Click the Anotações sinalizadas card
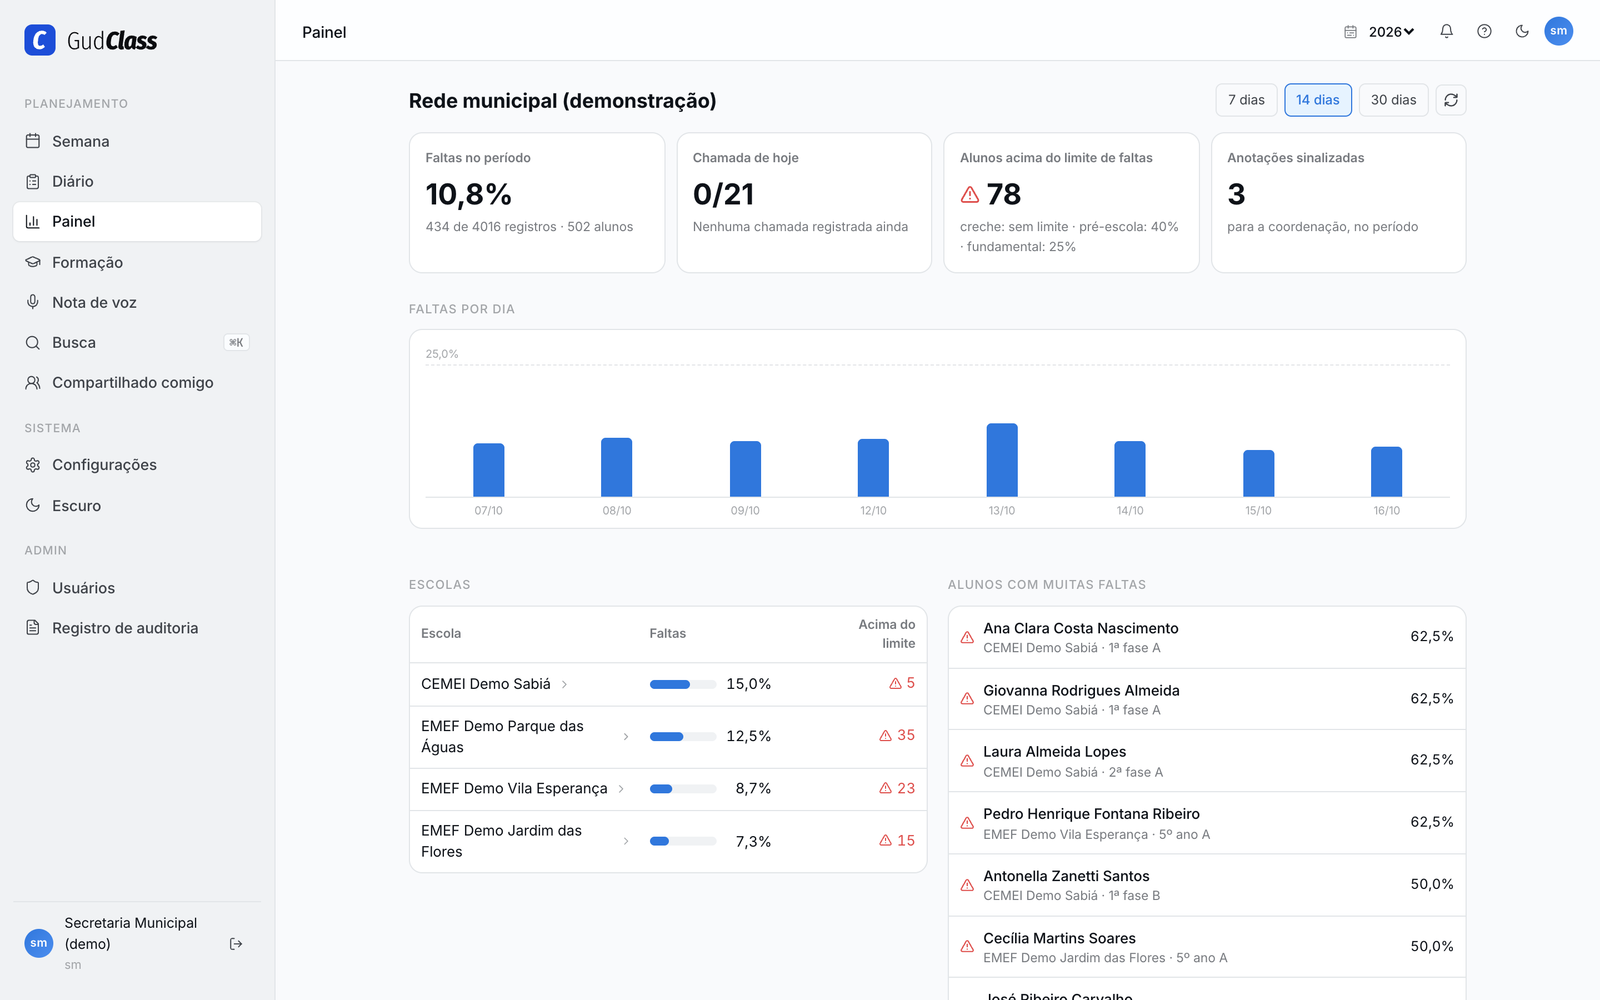The height and width of the screenshot is (1000, 1600). click(x=1338, y=203)
